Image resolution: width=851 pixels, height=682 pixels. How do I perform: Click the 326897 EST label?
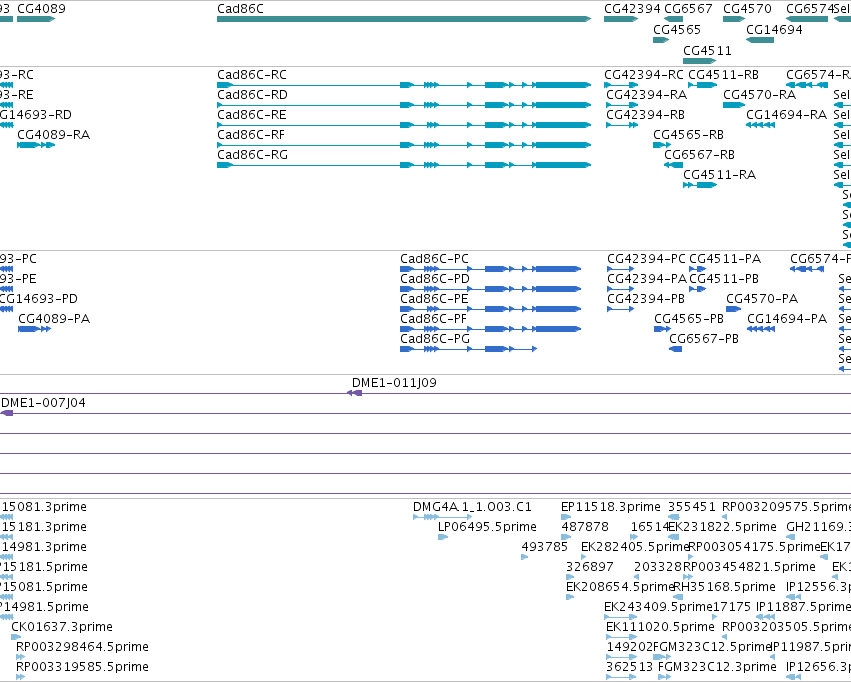point(590,568)
